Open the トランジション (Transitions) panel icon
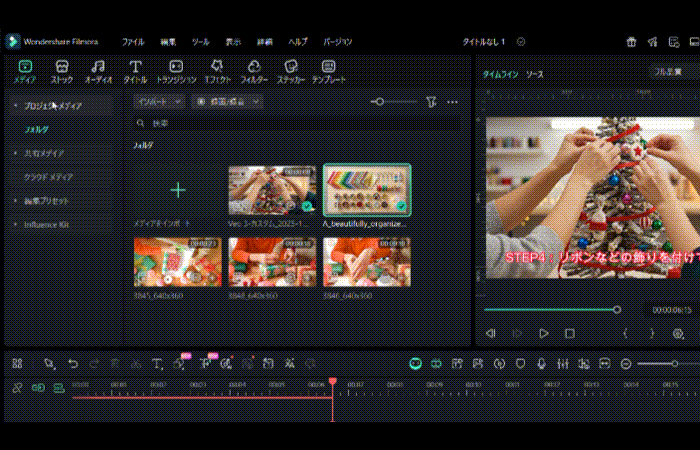This screenshot has height=450, width=700. pos(176,66)
